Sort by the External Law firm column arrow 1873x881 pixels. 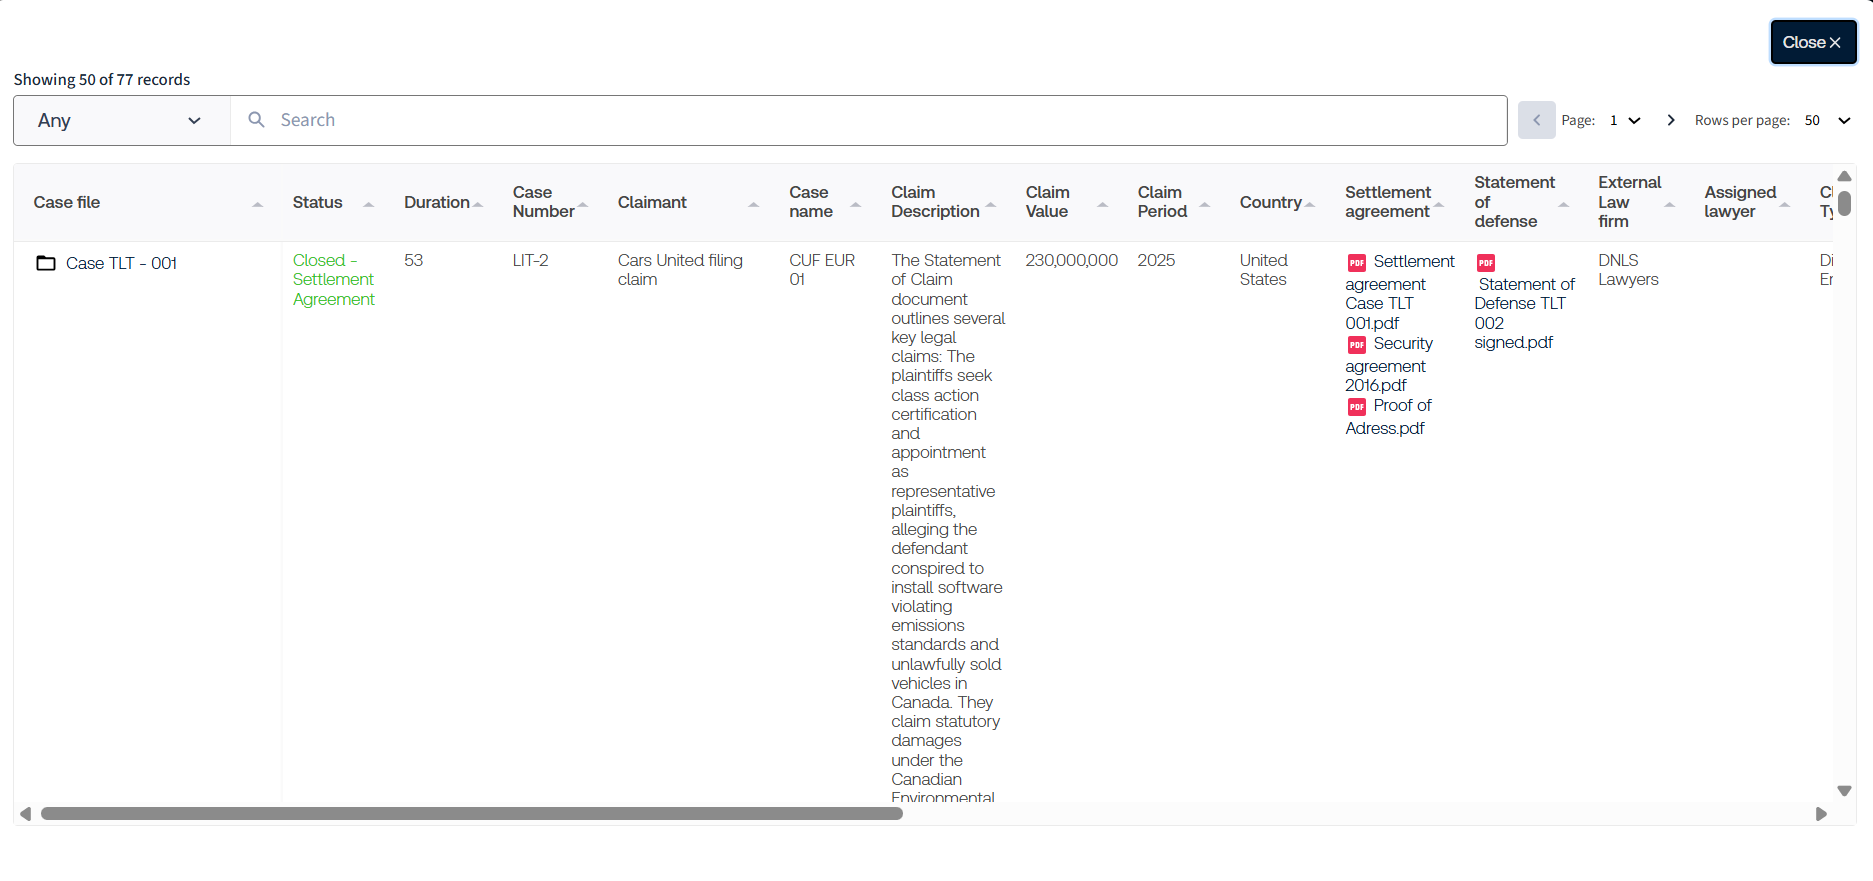(x=1669, y=204)
